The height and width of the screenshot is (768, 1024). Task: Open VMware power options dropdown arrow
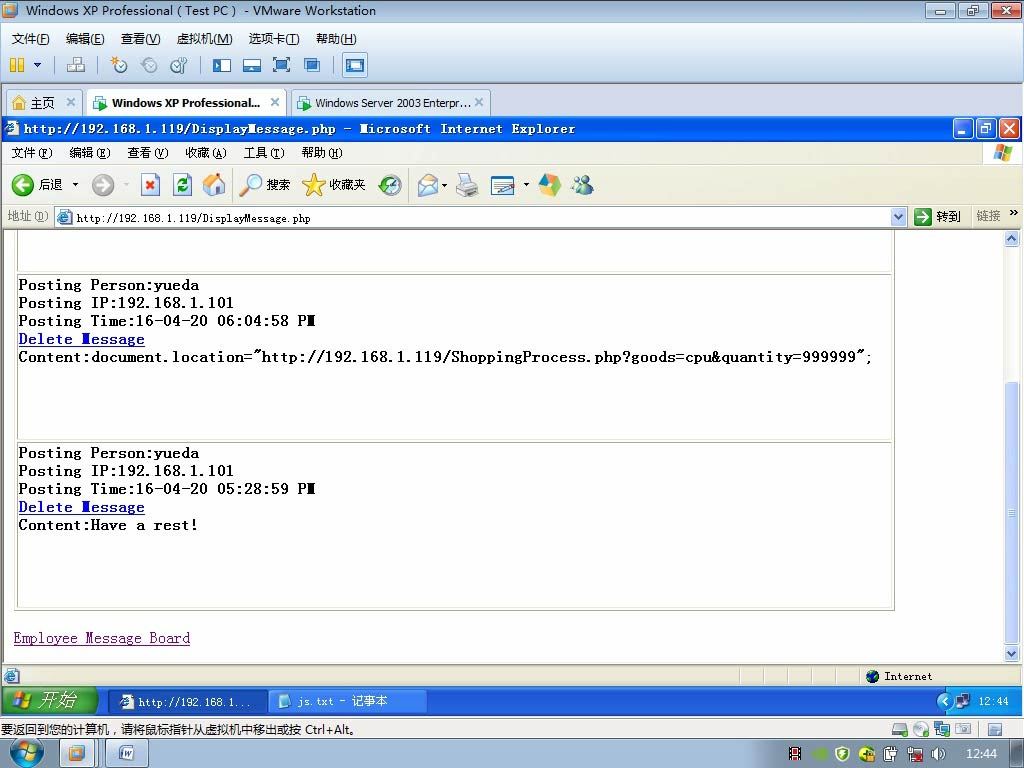click(37, 65)
